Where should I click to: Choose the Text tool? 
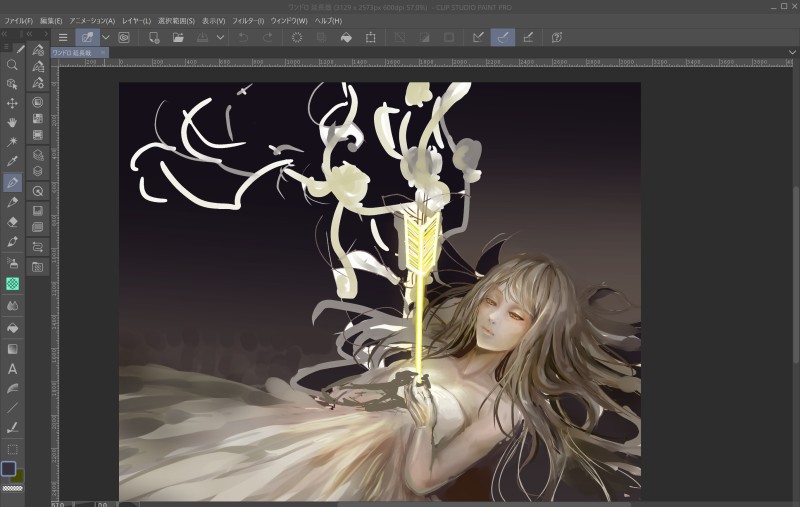click(12, 369)
